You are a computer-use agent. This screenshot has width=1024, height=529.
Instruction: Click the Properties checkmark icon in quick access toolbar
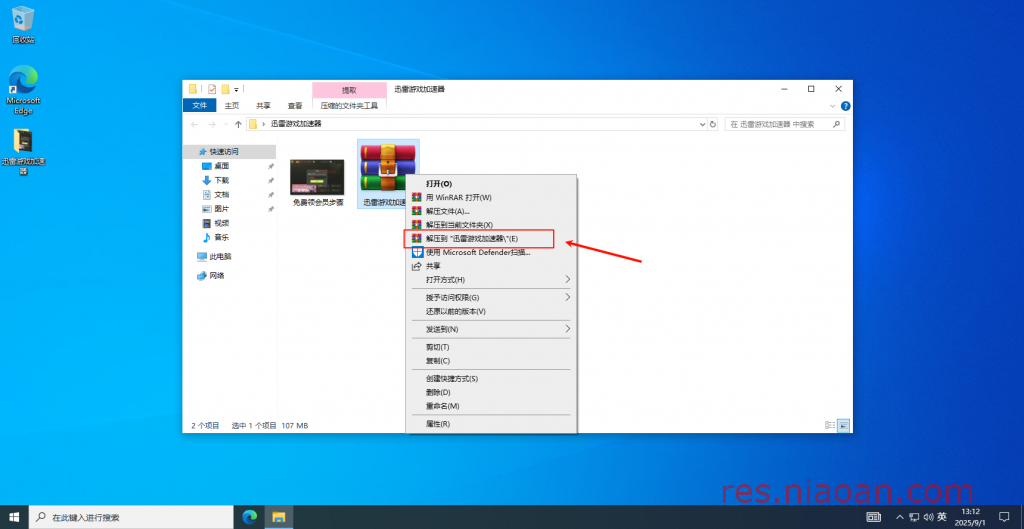pos(212,89)
